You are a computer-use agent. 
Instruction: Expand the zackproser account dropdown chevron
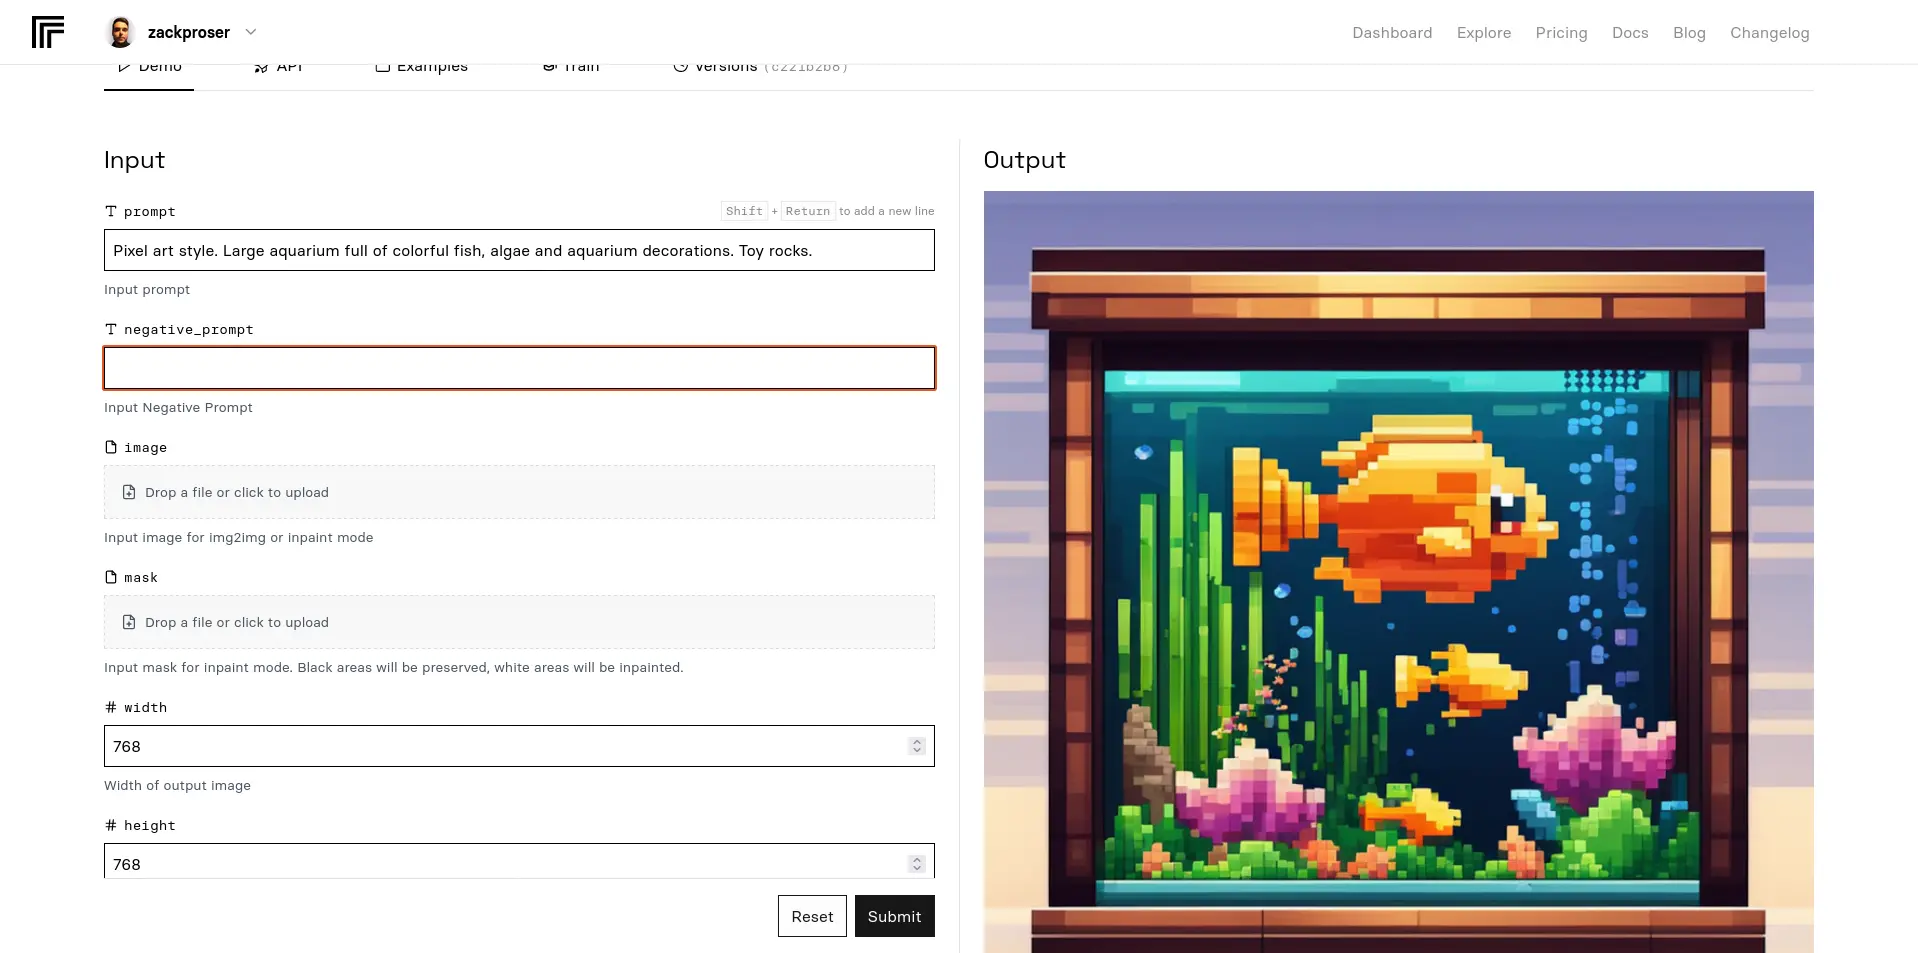(251, 32)
